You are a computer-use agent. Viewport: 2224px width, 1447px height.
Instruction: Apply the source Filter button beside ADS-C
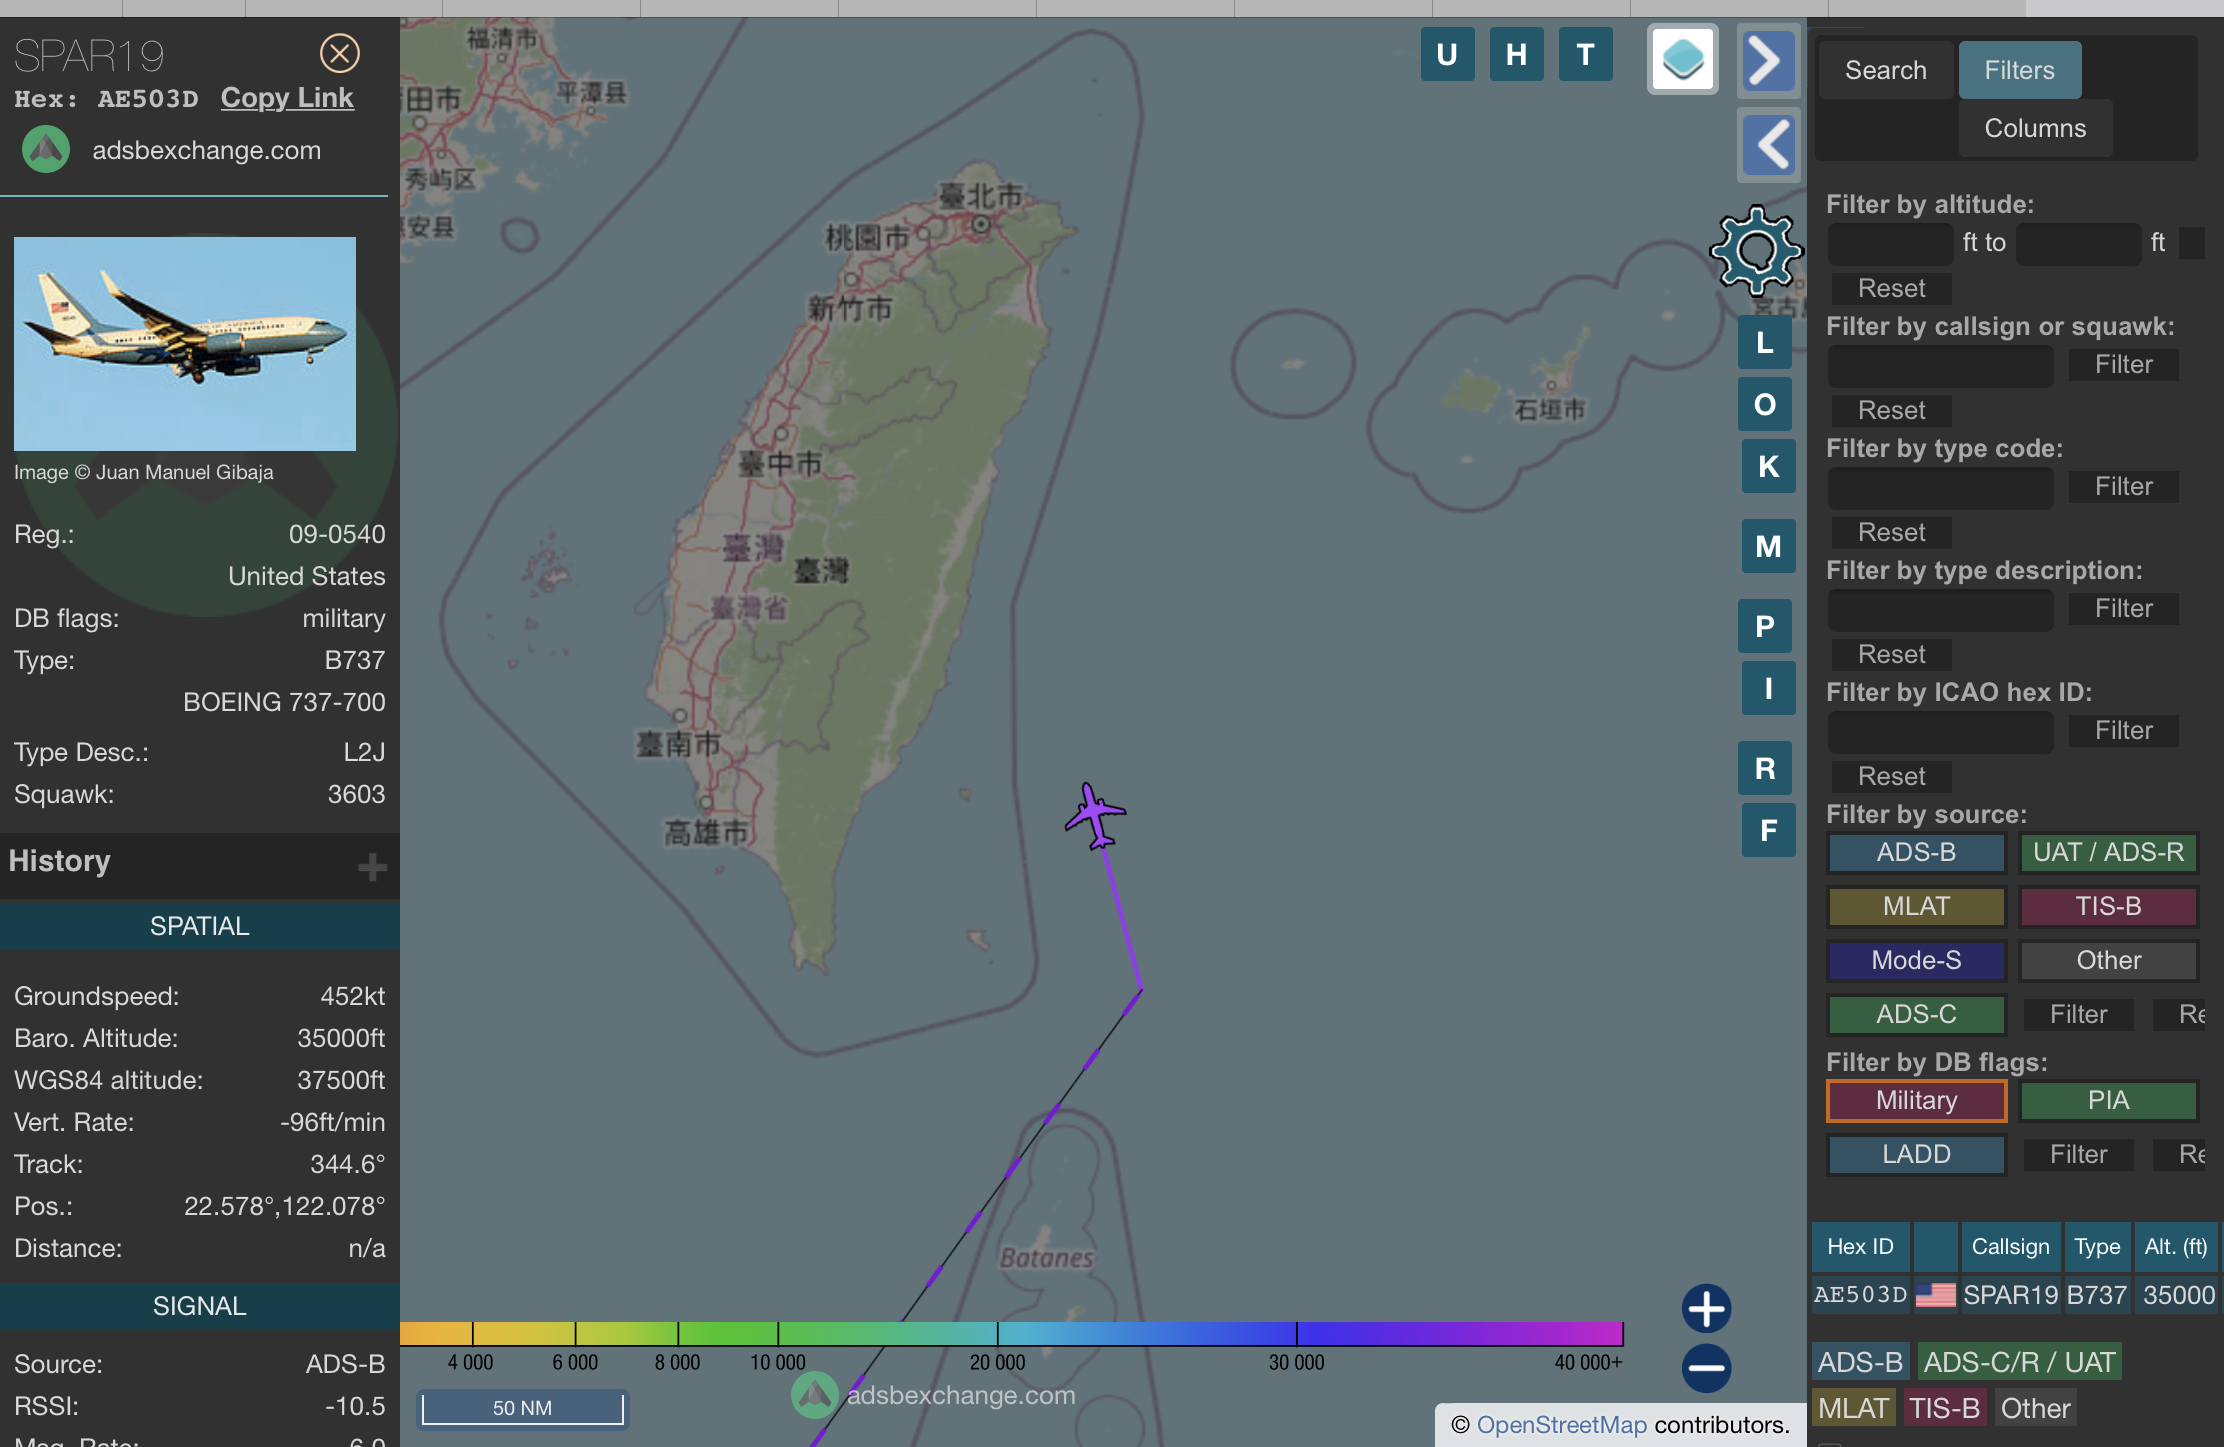click(x=2078, y=1015)
